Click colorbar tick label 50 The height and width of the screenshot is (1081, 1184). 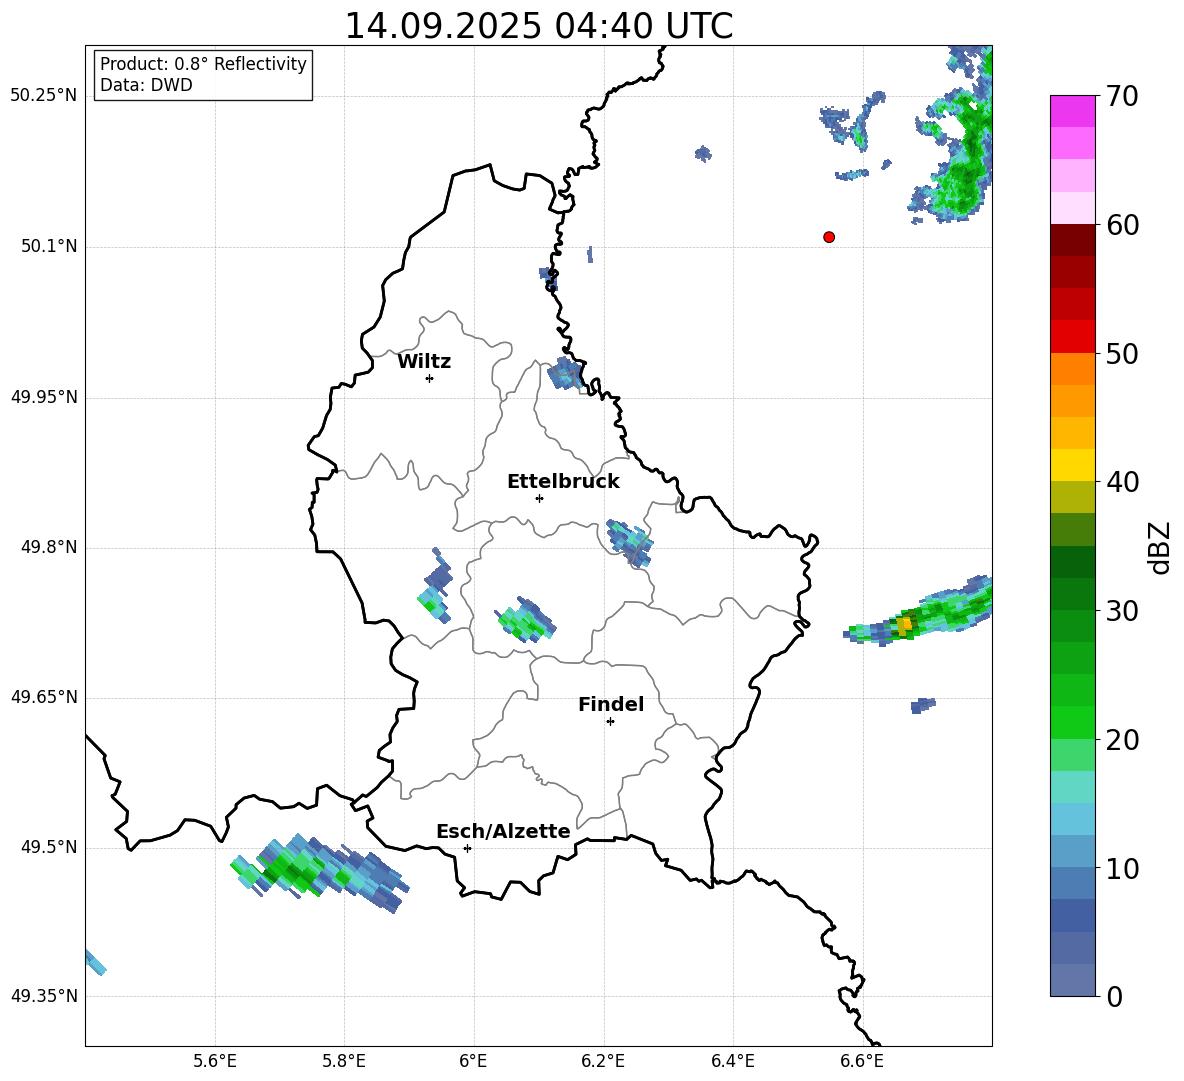(x=1122, y=354)
